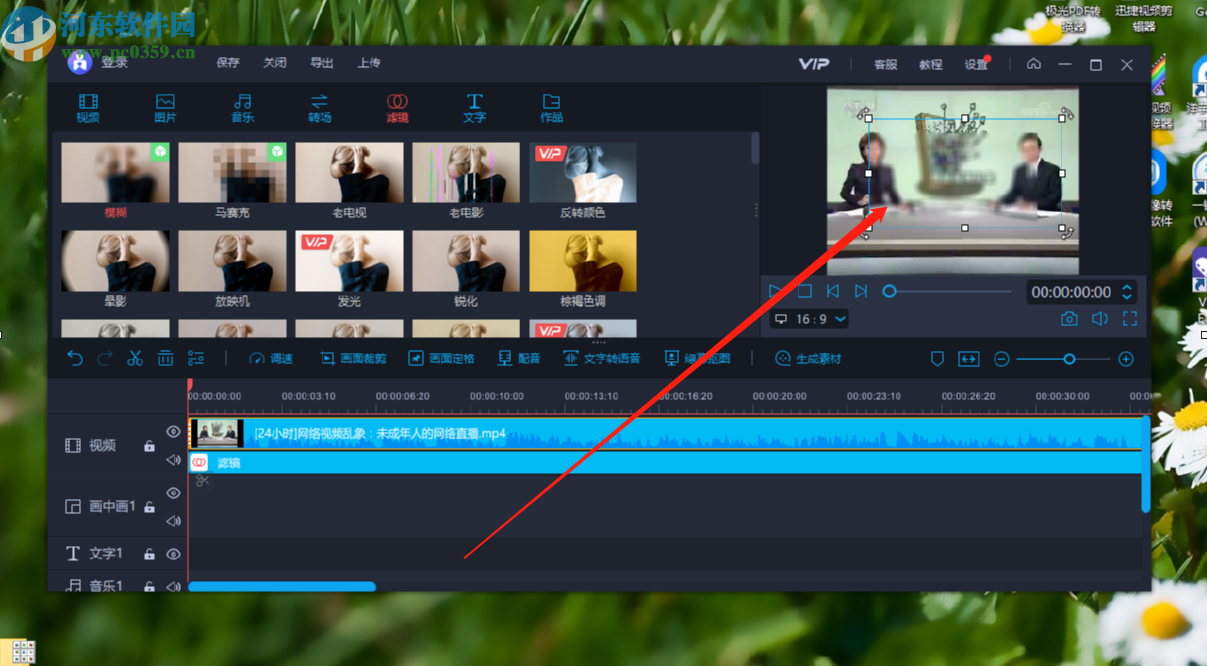Mute the 视频 track audio

coord(173,460)
